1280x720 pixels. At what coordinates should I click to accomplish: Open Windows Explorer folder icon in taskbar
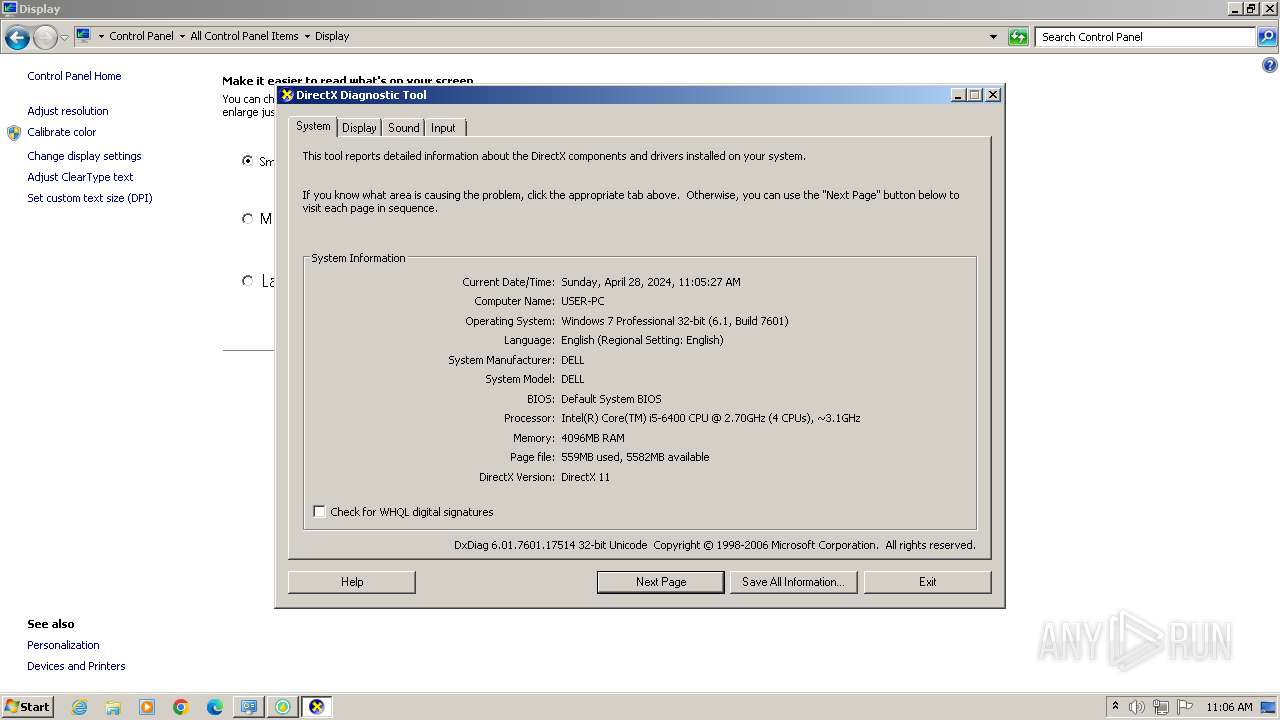tap(113, 707)
